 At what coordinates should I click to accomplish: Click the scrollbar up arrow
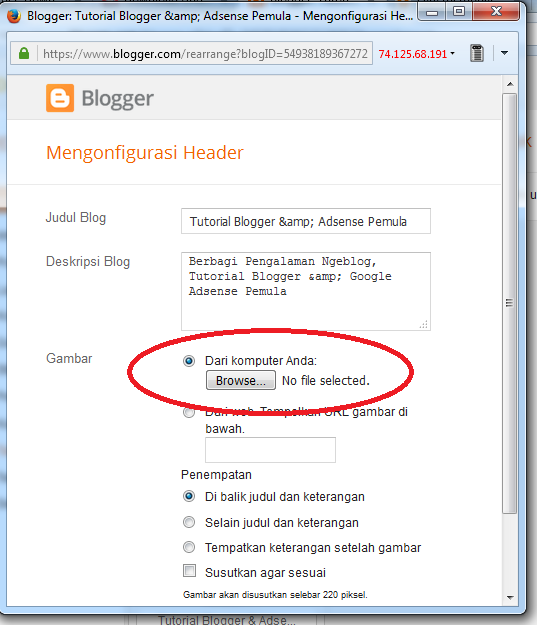[510, 85]
